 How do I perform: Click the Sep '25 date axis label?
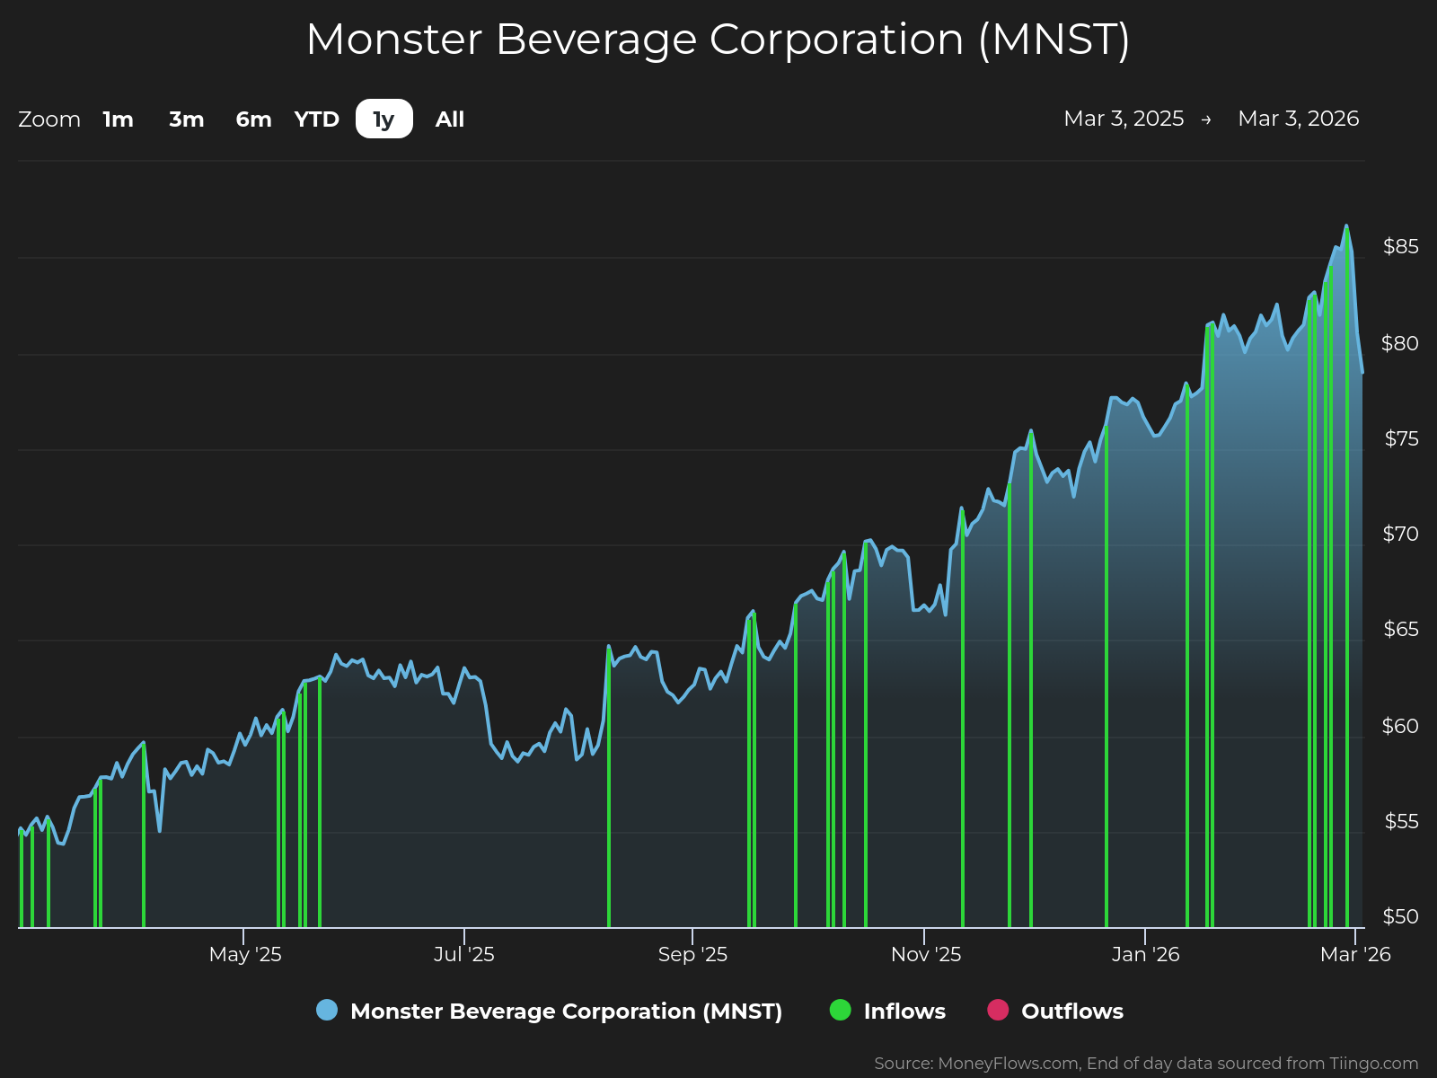693,954
